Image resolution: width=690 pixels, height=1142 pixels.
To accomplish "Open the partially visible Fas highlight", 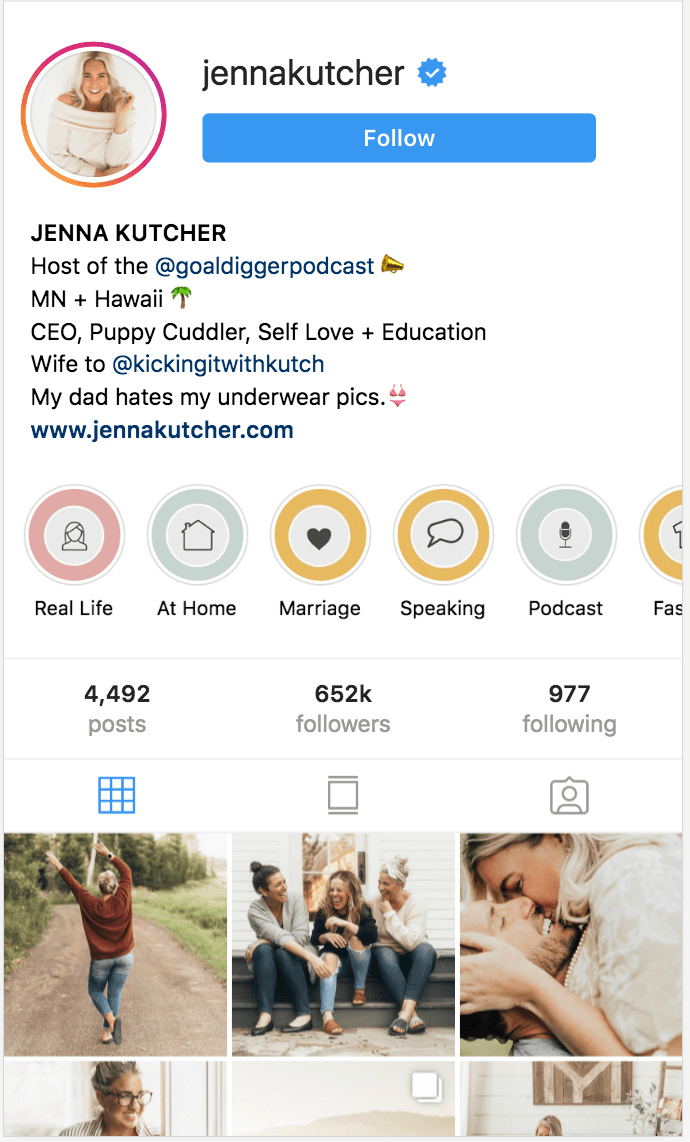I will click(663, 535).
